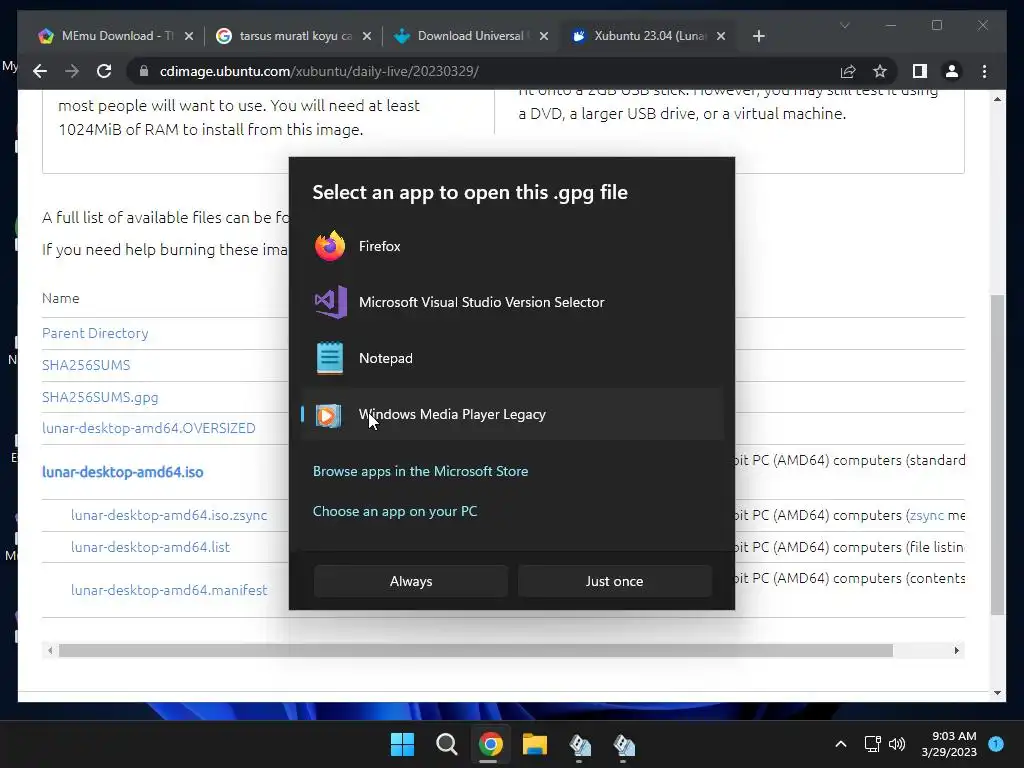Reload the page with the refresh icon
Image resolution: width=1024 pixels, height=768 pixels.
click(104, 71)
